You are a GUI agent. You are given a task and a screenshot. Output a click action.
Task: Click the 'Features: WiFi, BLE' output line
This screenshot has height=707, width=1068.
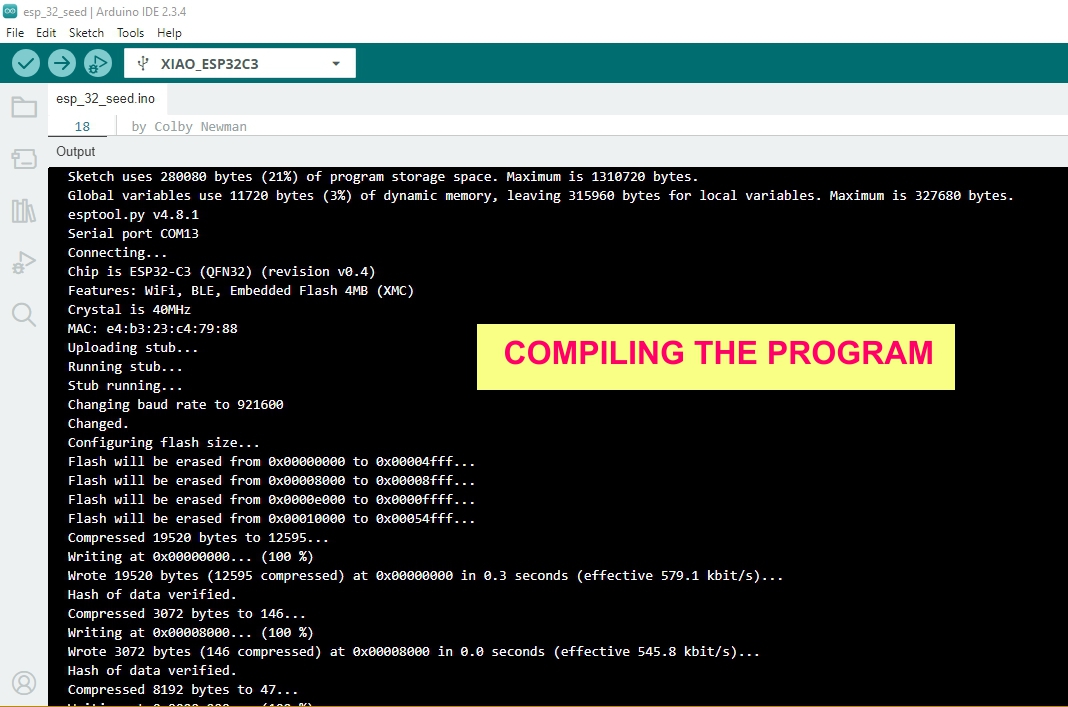tap(240, 291)
